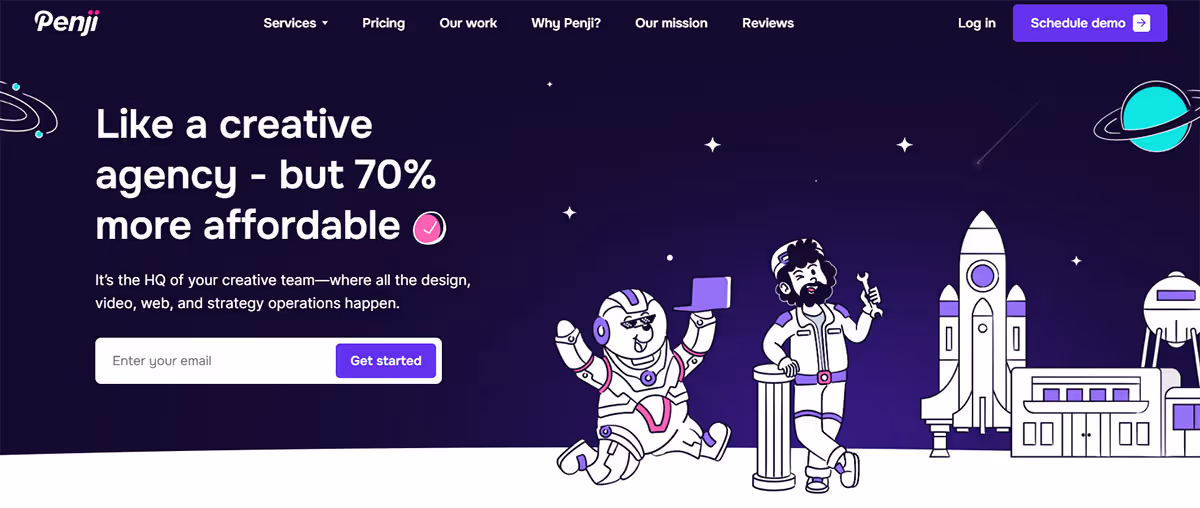Click the Get started button
This screenshot has height=508, width=1200.
386,361
